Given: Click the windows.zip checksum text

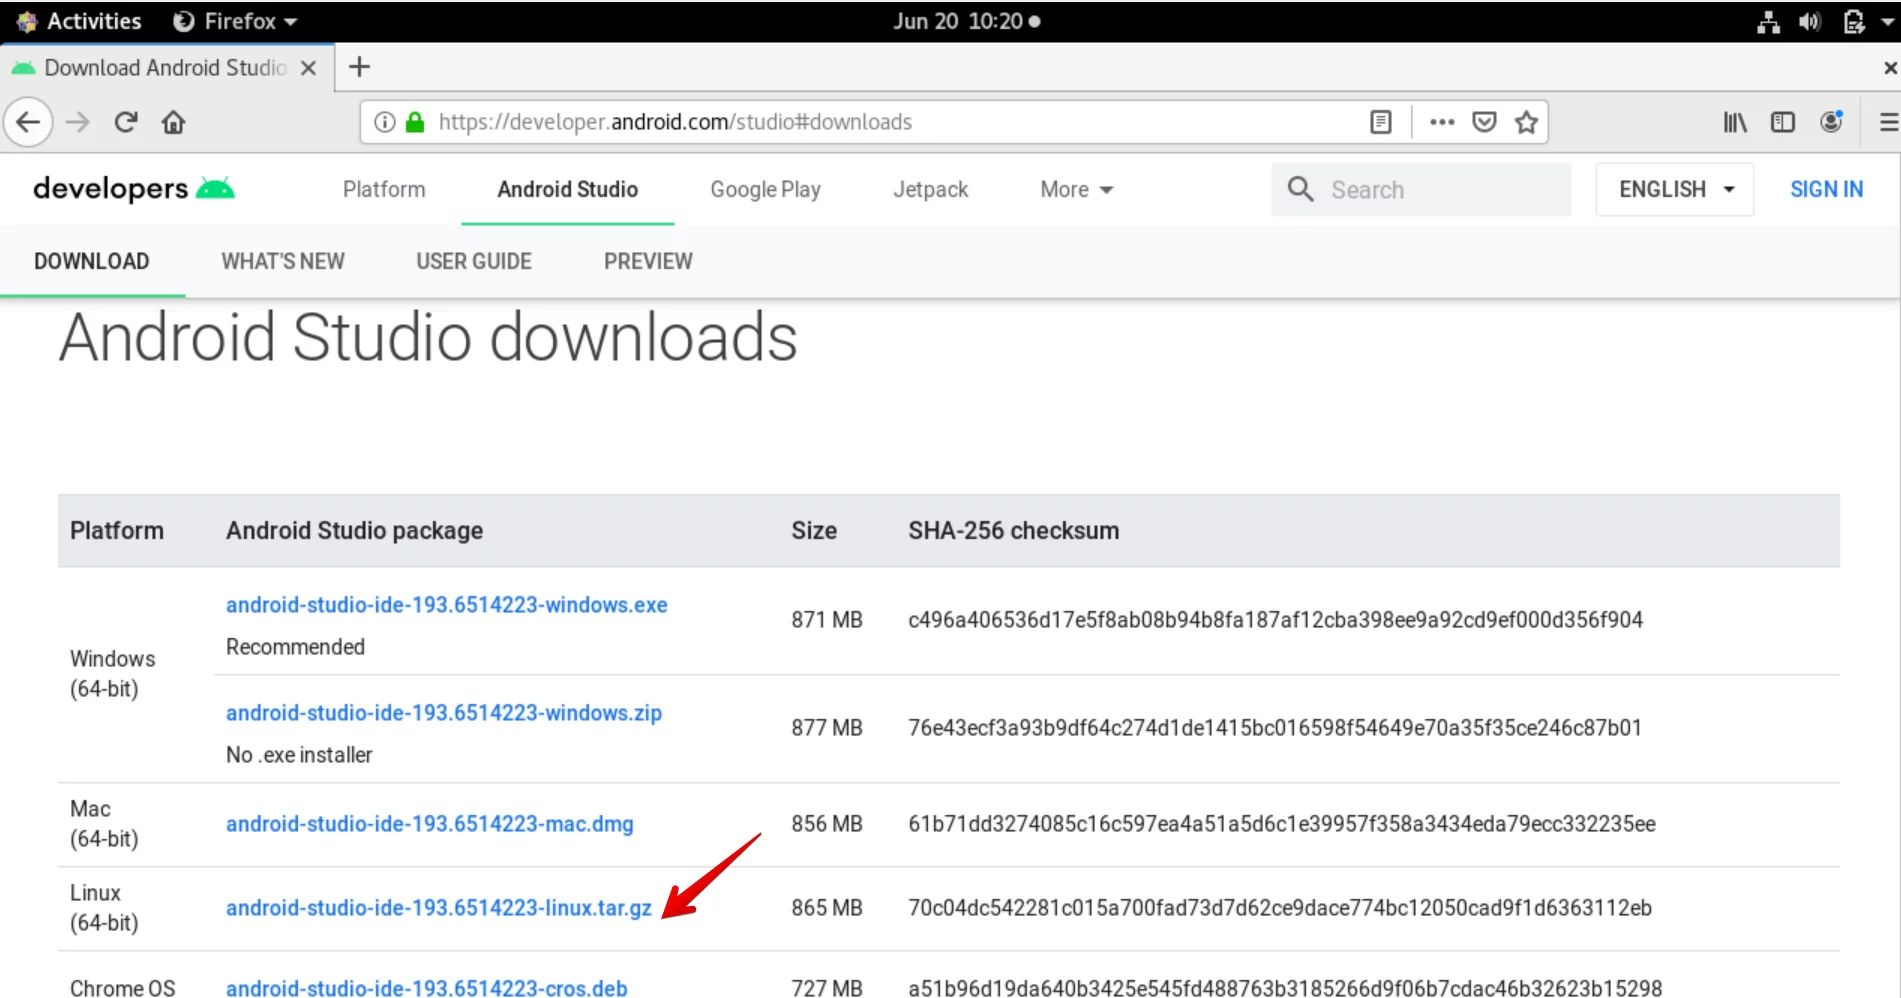Looking at the screenshot, I should [1274, 728].
